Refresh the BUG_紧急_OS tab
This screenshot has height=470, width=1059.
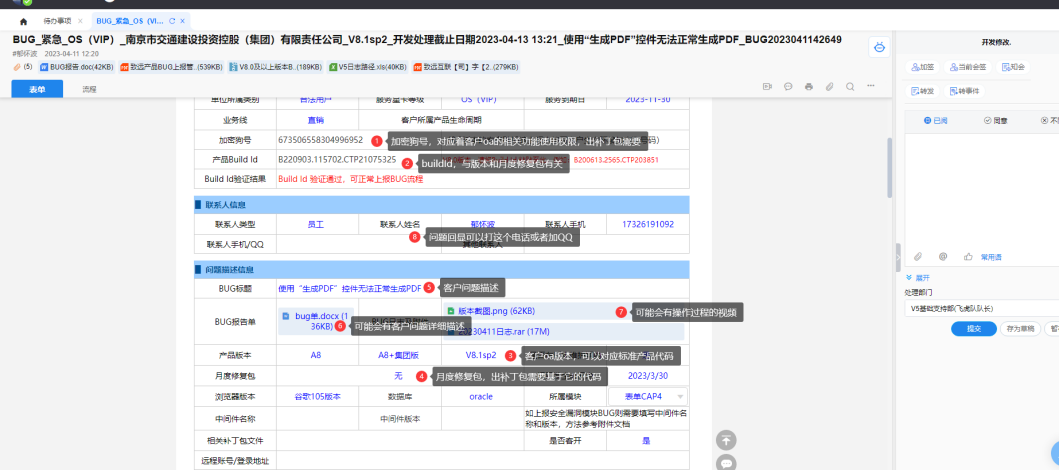pos(172,20)
